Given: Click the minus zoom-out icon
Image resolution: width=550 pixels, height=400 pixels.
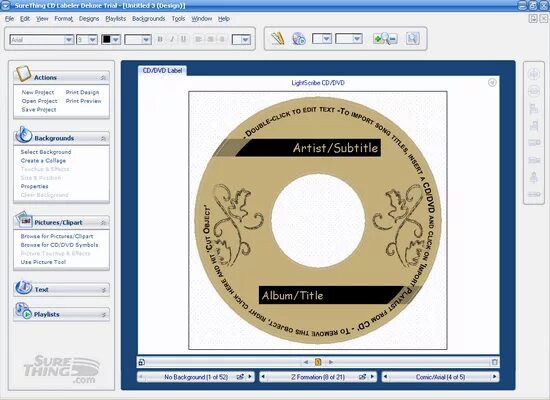Looking at the screenshot, I should point(393,39).
